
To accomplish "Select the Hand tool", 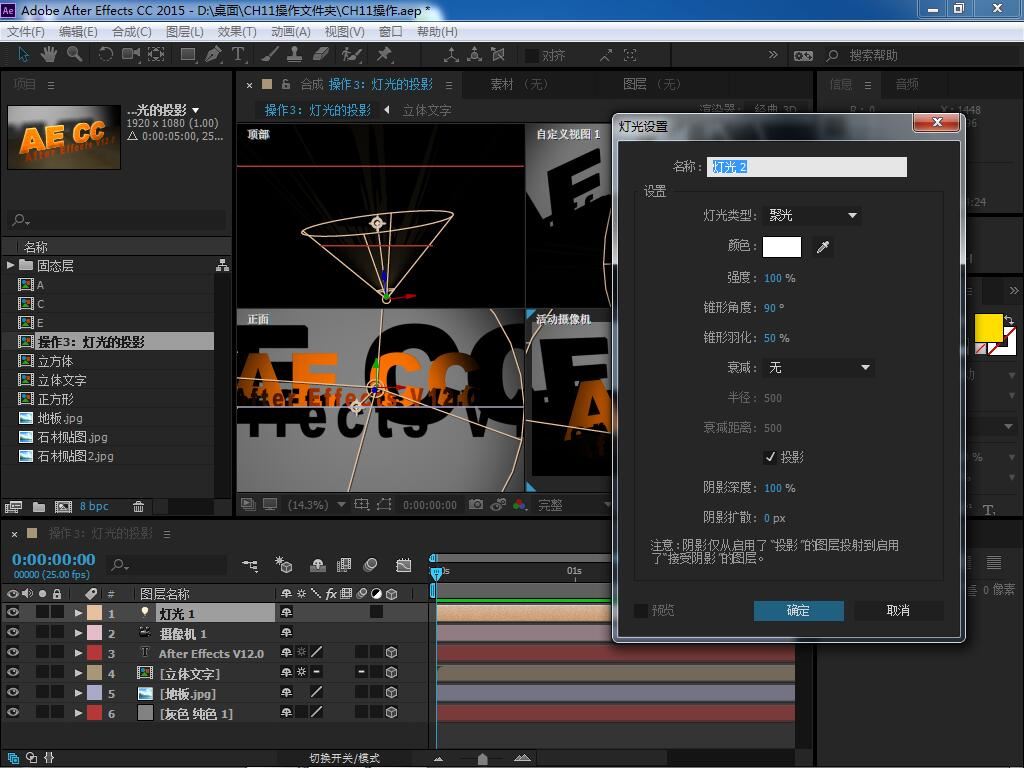I will pyautogui.click(x=48, y=55).
